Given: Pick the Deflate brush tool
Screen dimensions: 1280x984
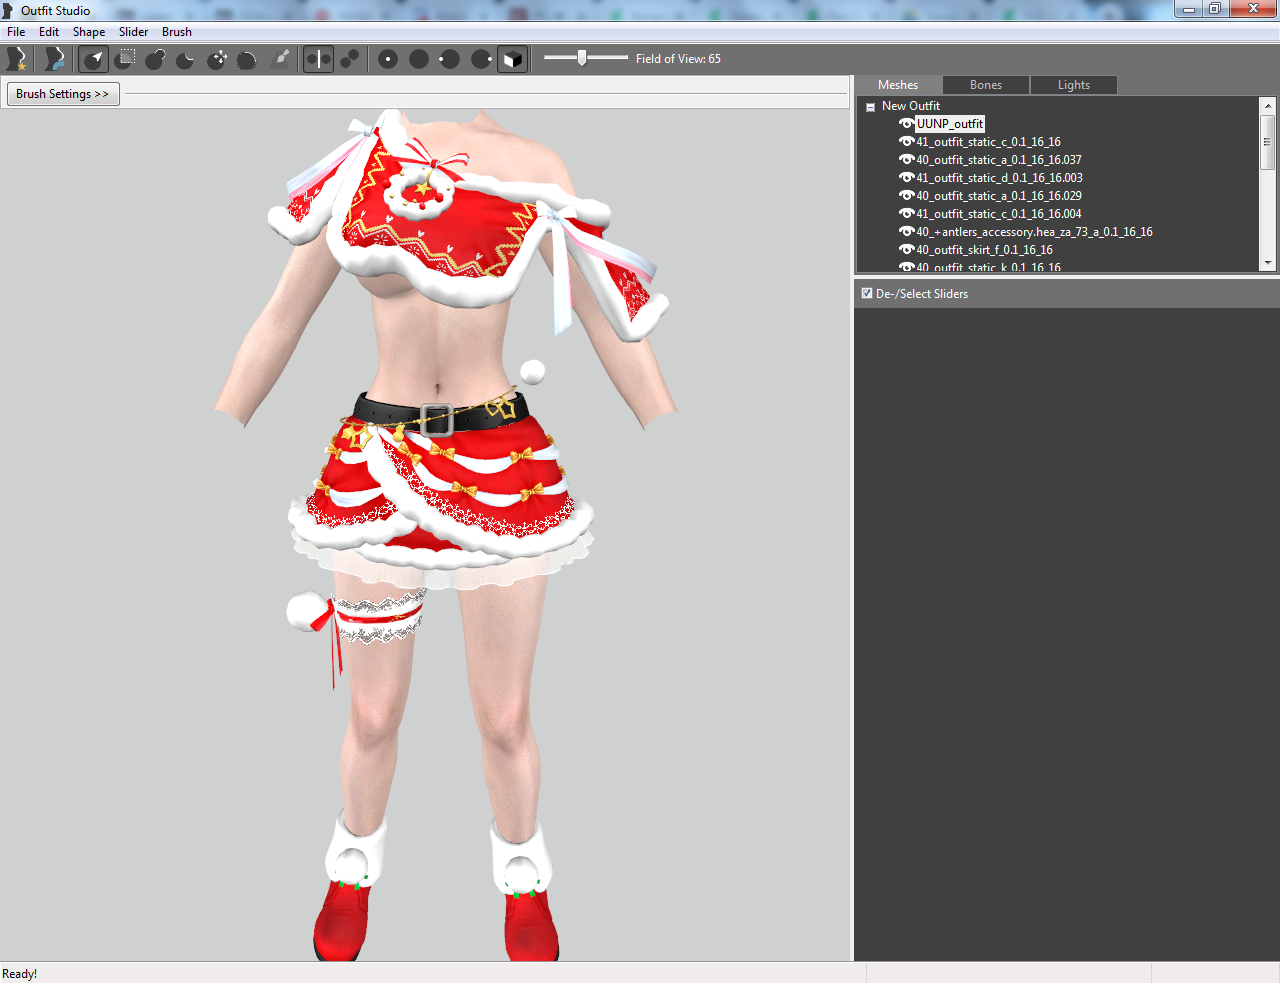Looking at the screenshot, I should (186, 59).
